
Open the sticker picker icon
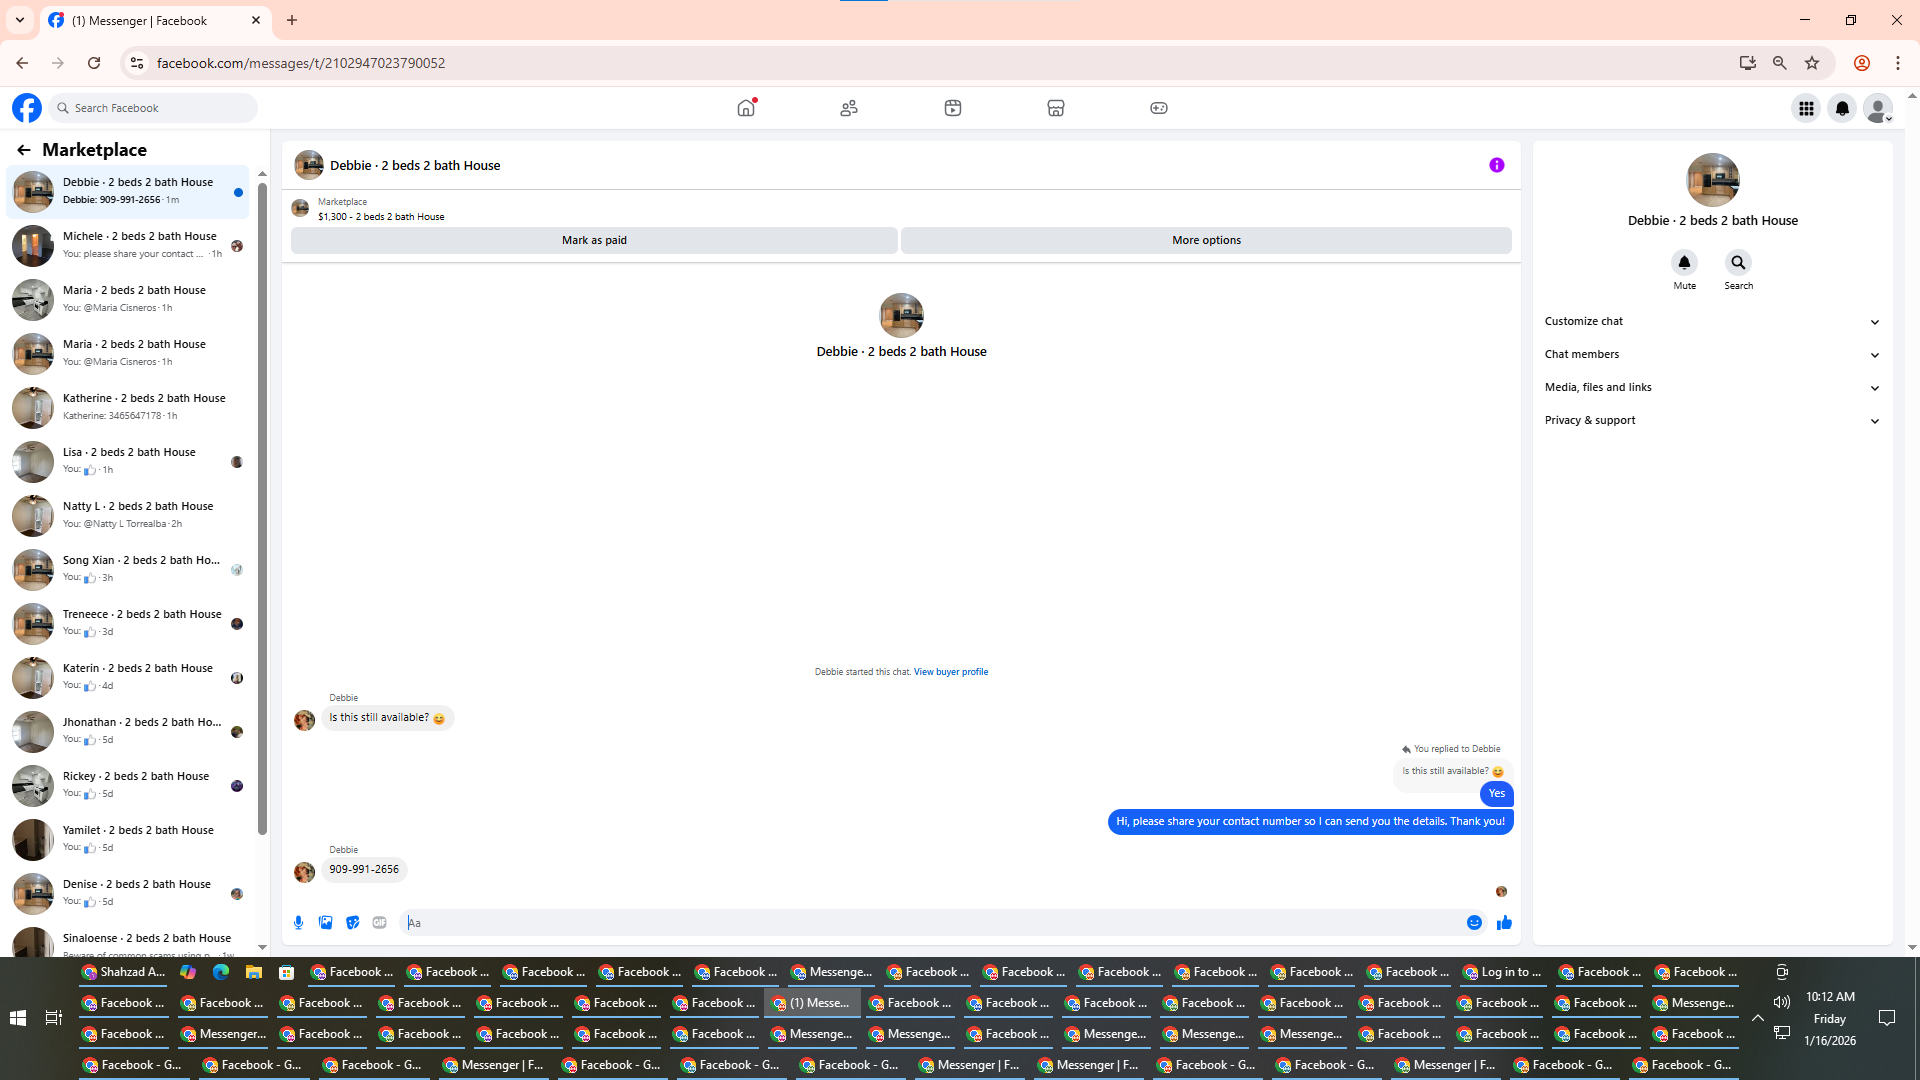point(352,923)
